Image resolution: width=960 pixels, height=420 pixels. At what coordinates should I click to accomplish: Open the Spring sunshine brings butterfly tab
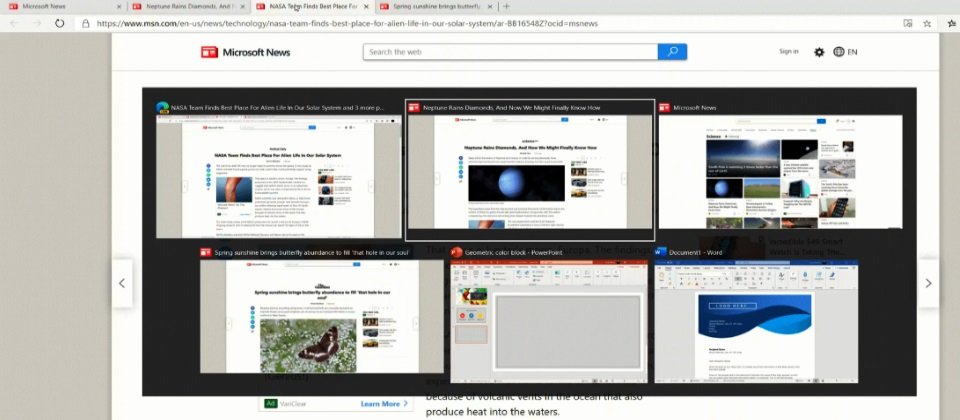pyautogui.click(x=437, y=6)
